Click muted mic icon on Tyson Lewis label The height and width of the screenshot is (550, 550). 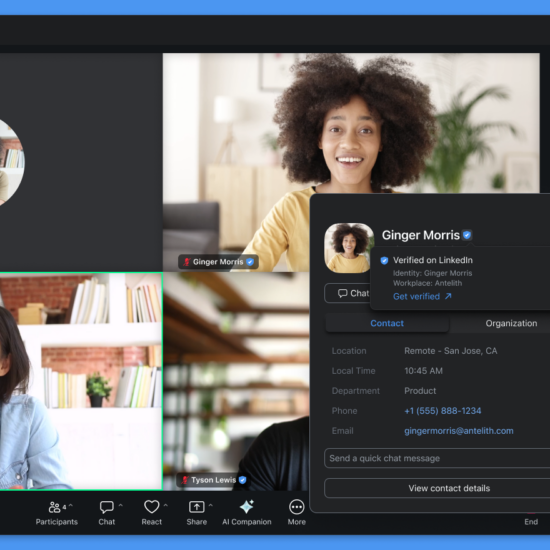(185, 480)
